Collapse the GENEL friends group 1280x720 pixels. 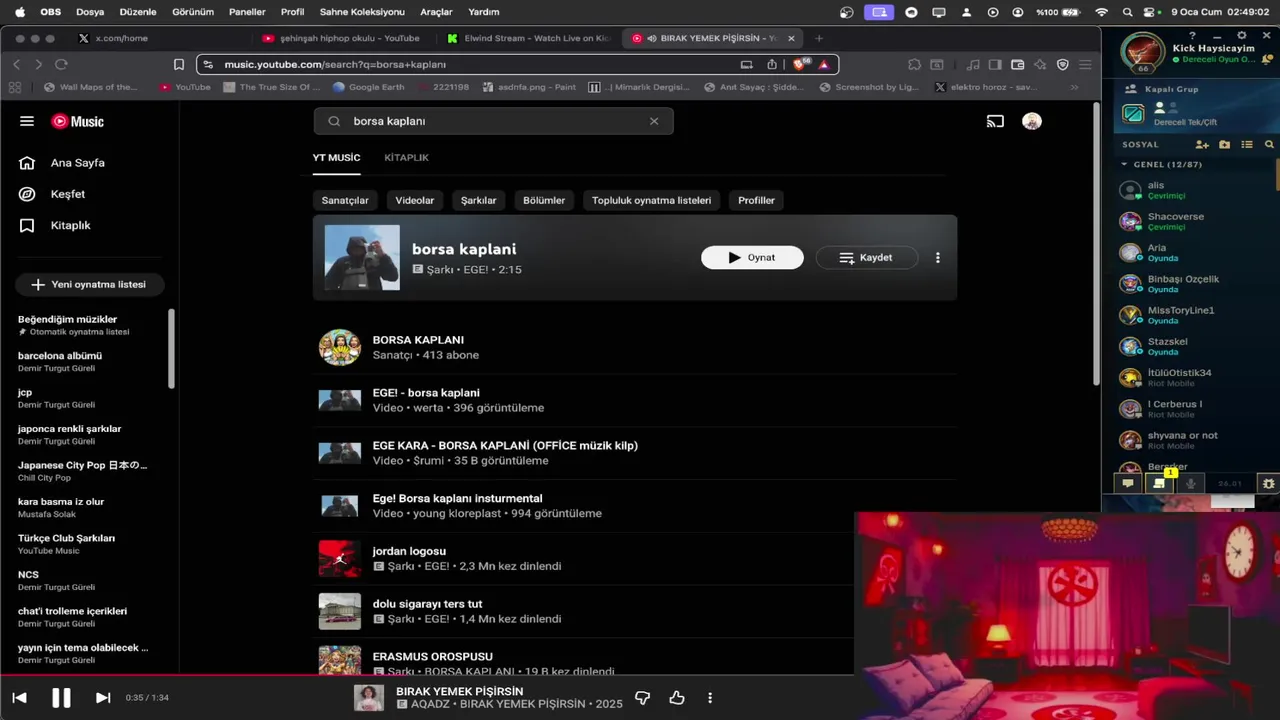pos(1124,164)
